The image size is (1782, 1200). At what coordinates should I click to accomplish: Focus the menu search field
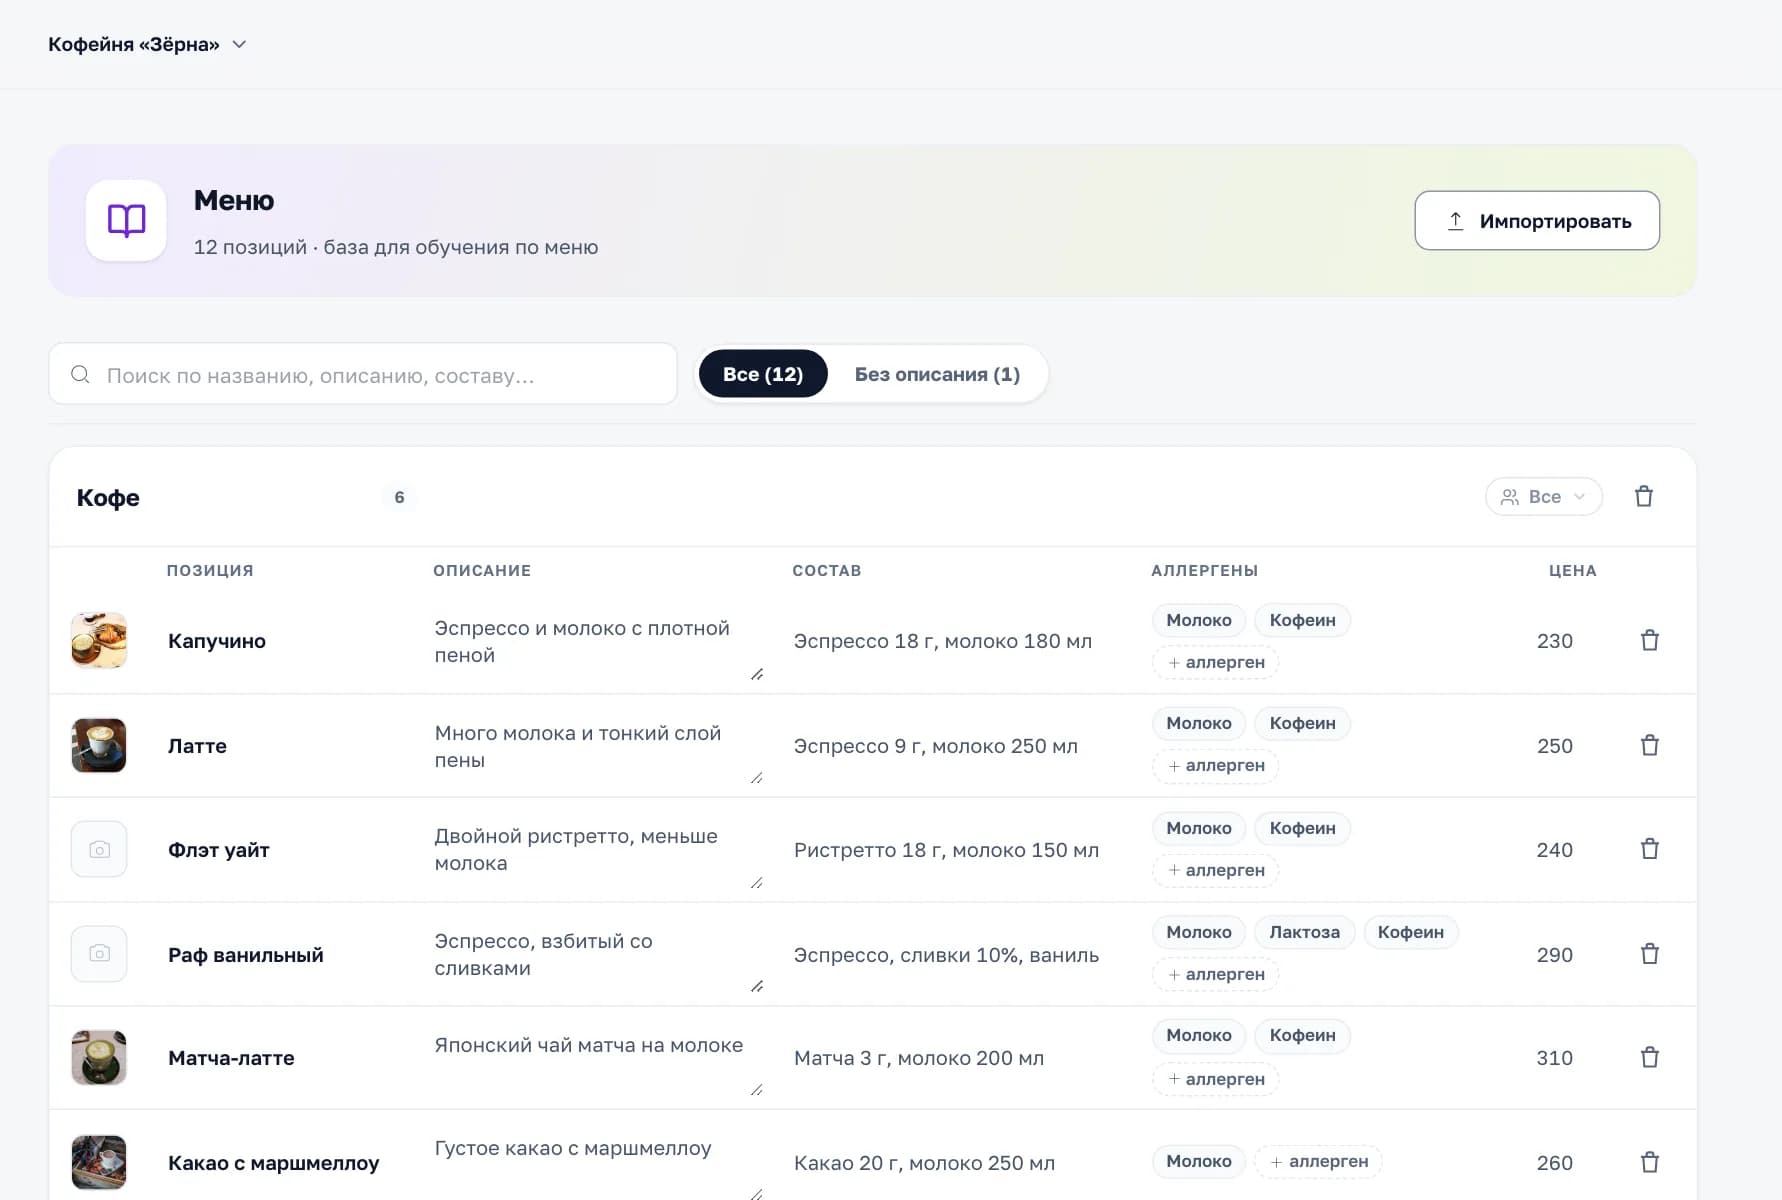363,375
